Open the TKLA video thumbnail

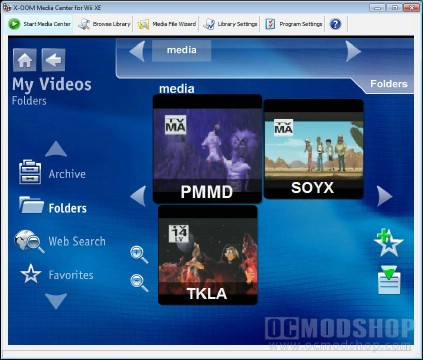pyautogui.click(x=208, y=255)
